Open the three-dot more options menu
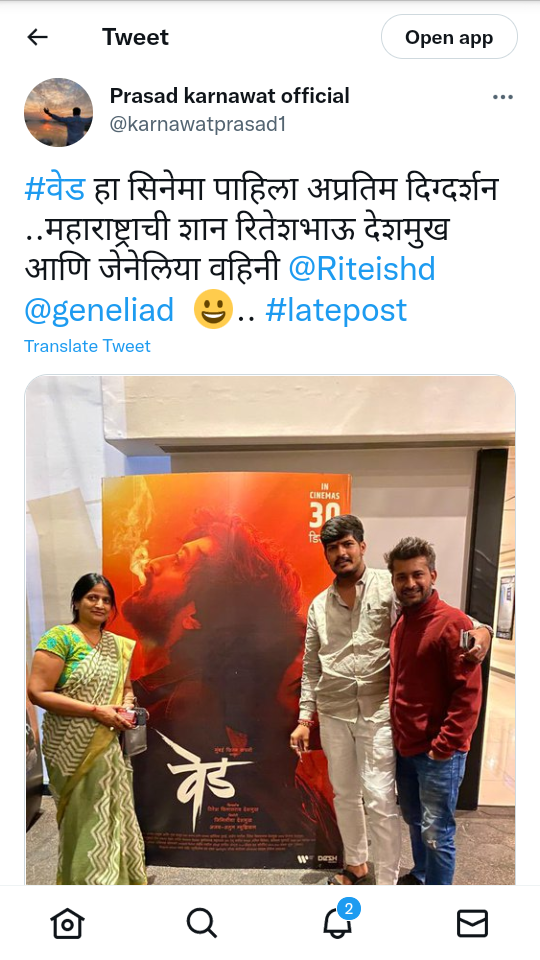The image size is (540, 960). (x=503, y=97)
